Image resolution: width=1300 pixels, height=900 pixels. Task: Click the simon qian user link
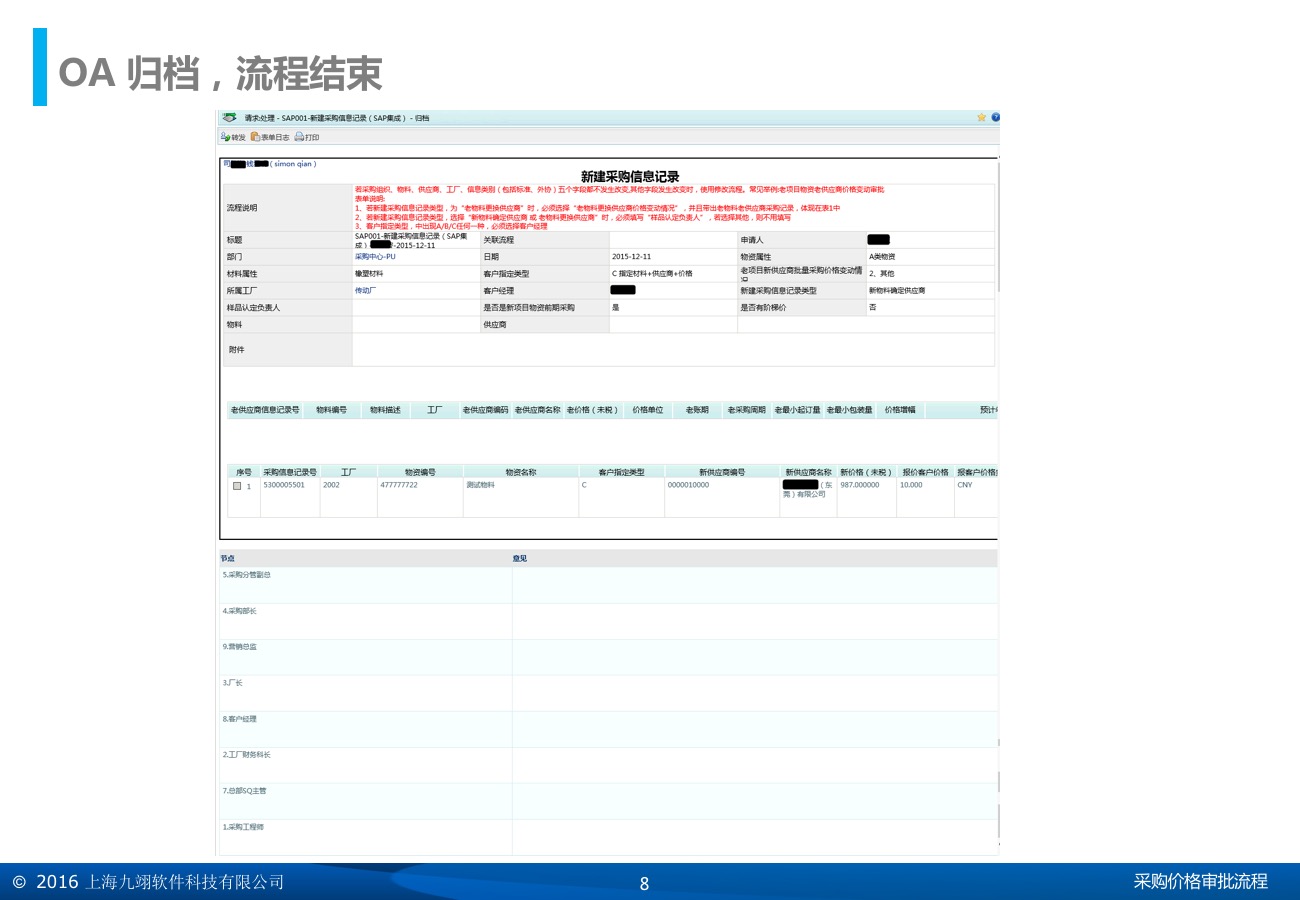[x=293, y=163]
